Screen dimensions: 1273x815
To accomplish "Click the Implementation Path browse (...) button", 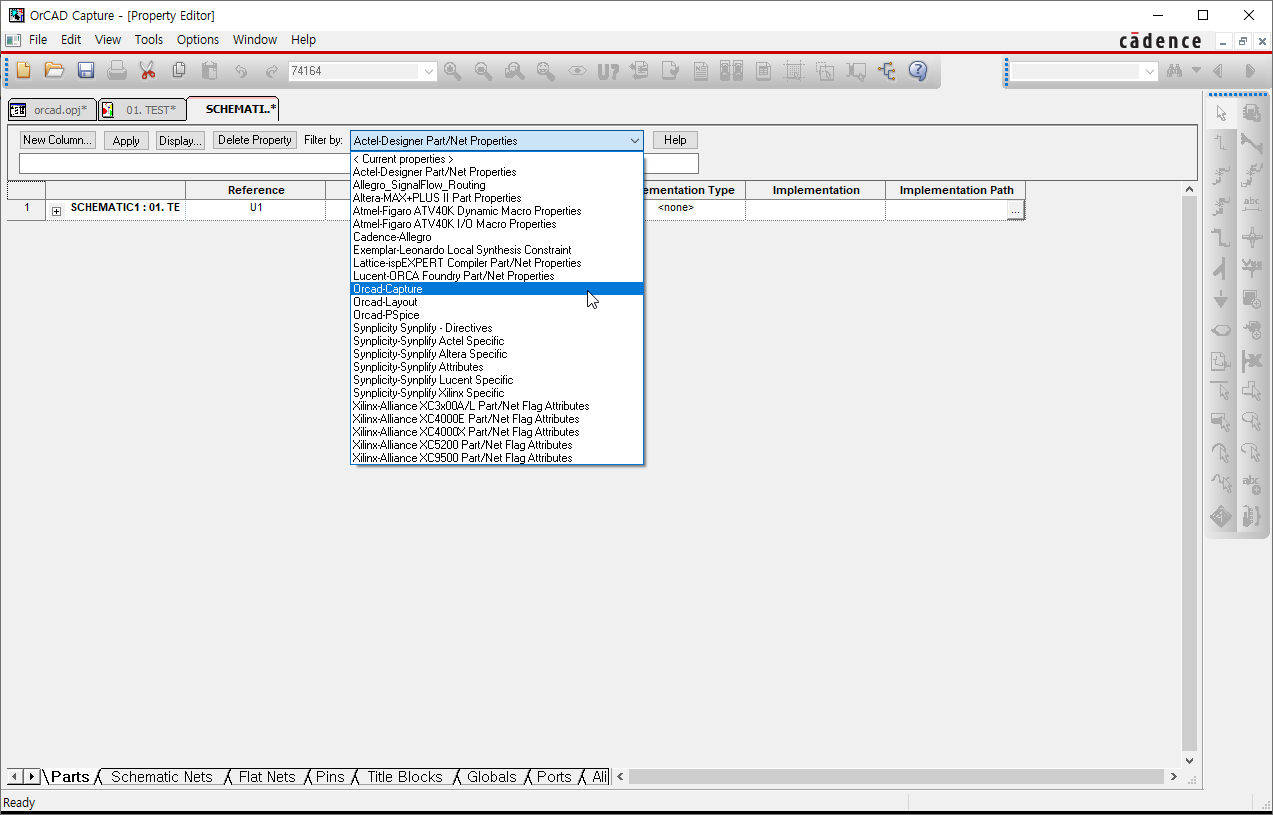I will [x=1015, y=210].
